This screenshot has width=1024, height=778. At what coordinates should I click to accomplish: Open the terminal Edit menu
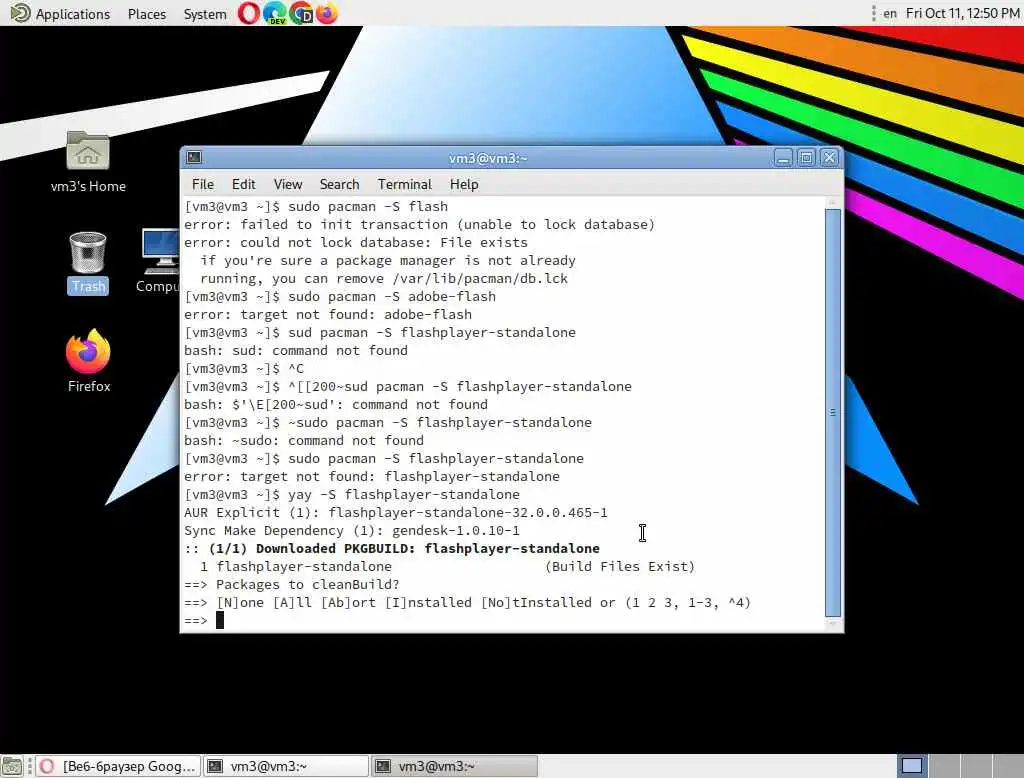244,184
